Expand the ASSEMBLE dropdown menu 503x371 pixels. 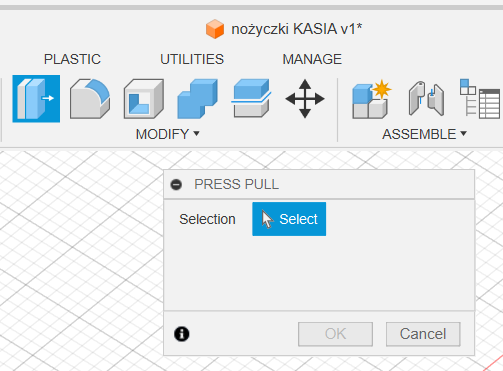(x=424, y=134)
